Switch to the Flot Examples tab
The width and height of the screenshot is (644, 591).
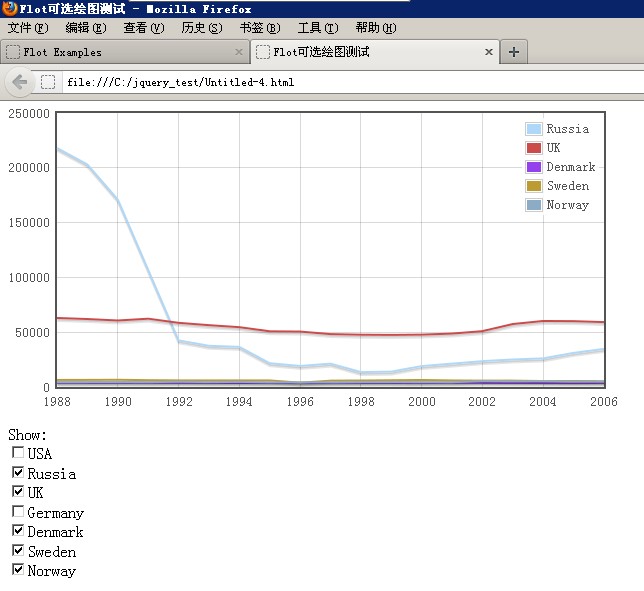[x=120, y=52]
